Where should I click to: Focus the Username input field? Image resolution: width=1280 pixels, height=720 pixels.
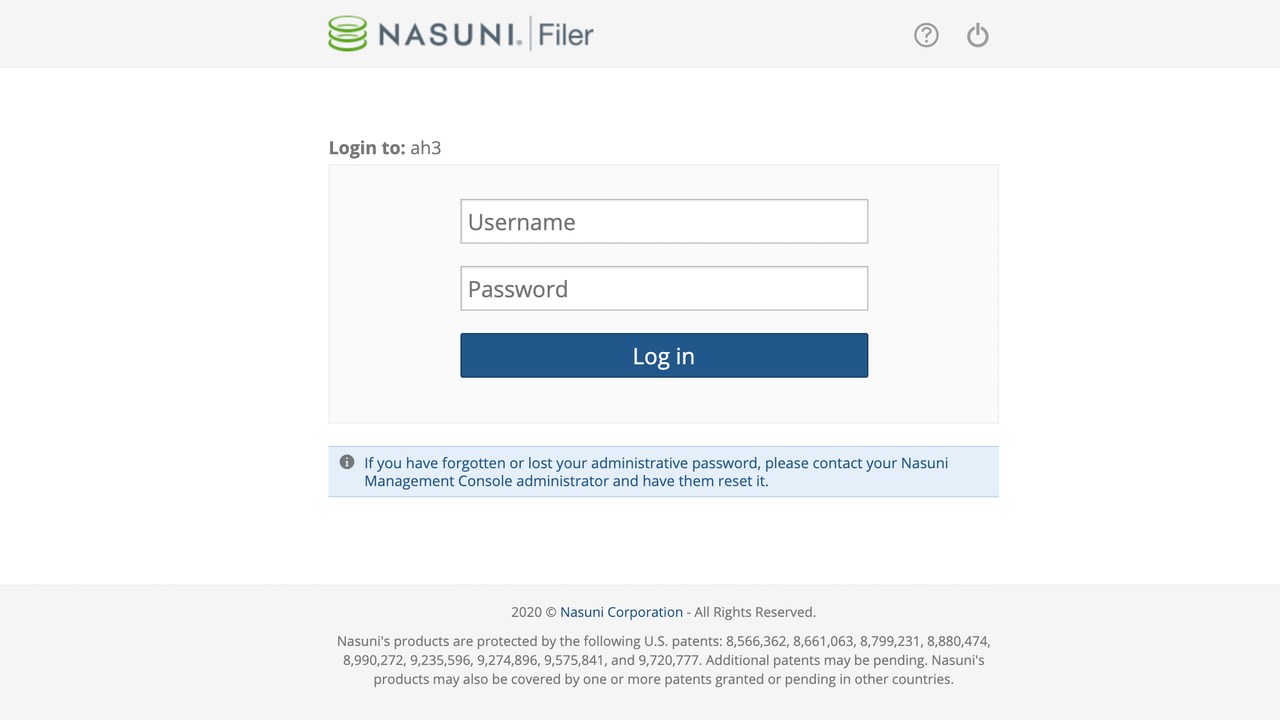pos(664,222)
